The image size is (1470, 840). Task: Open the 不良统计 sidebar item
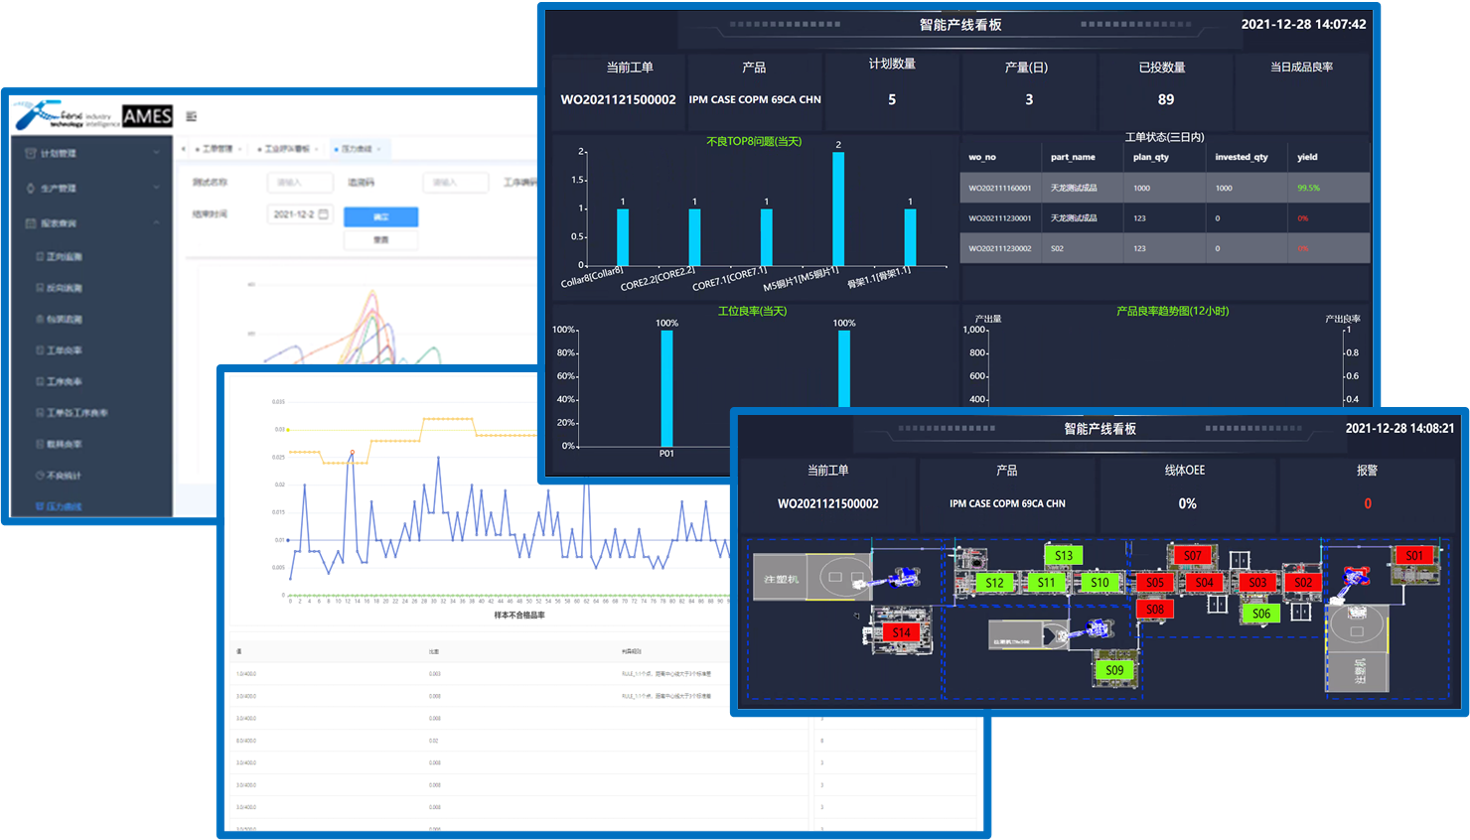tap(64, 475)
